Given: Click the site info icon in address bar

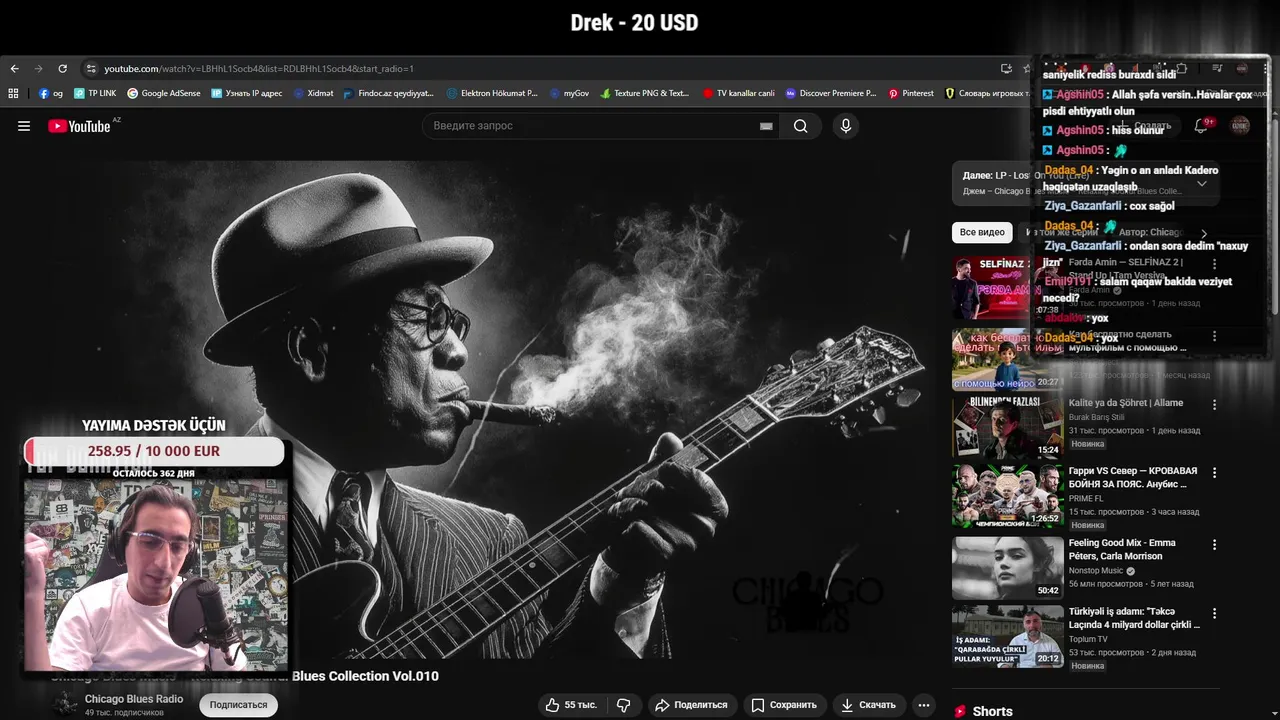Looking at the screenshot, I should tap(91, 69).
